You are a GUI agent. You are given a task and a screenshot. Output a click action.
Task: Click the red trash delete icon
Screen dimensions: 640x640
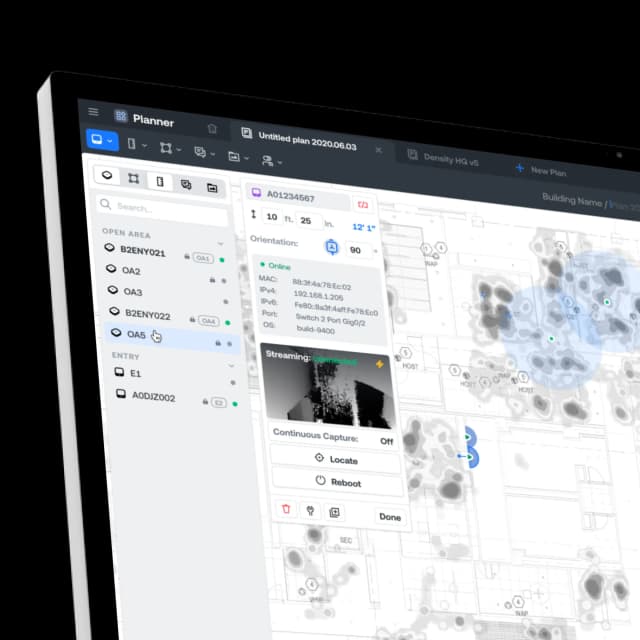[286, 509]
